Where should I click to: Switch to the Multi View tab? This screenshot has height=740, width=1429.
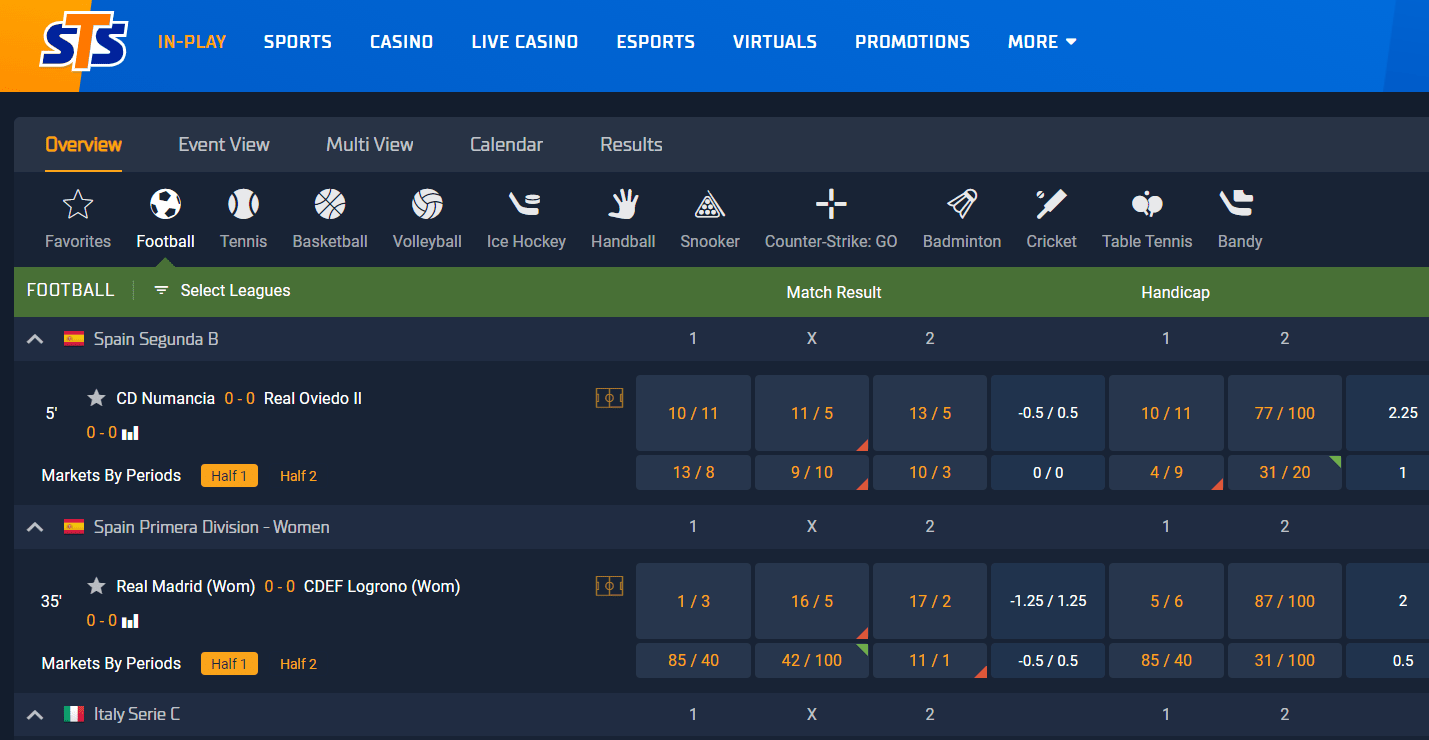370,144
